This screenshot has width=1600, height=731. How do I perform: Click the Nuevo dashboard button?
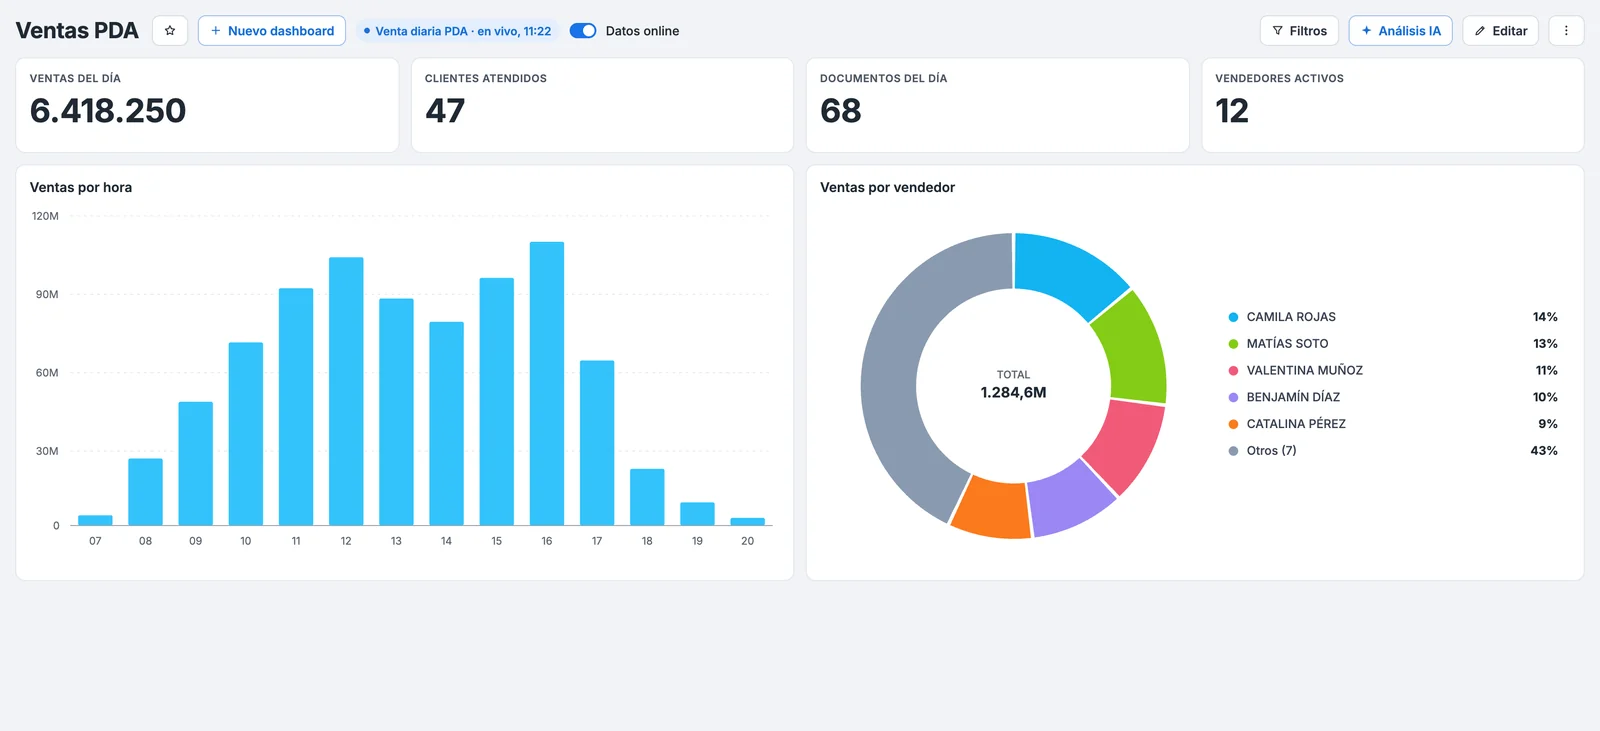272,31
